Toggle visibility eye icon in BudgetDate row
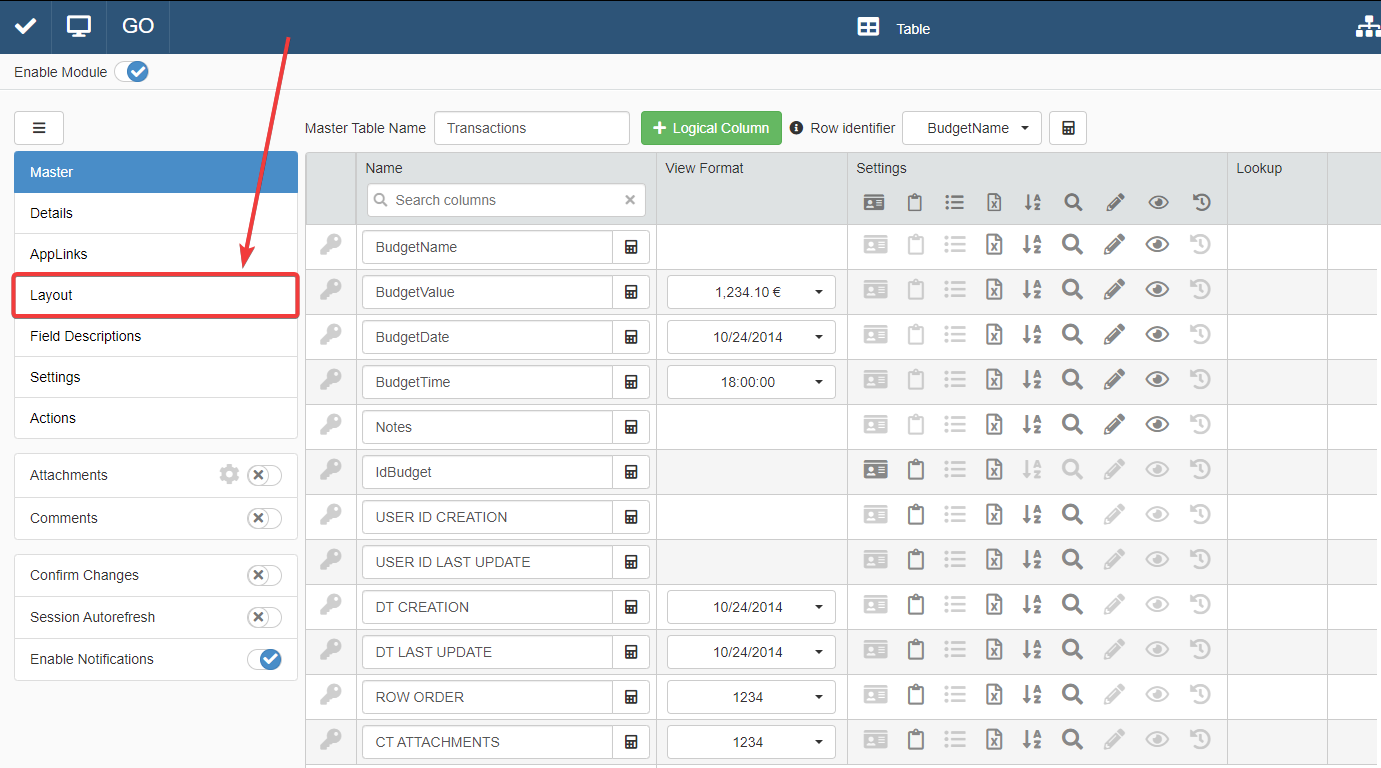 [x=1157, y=335]
